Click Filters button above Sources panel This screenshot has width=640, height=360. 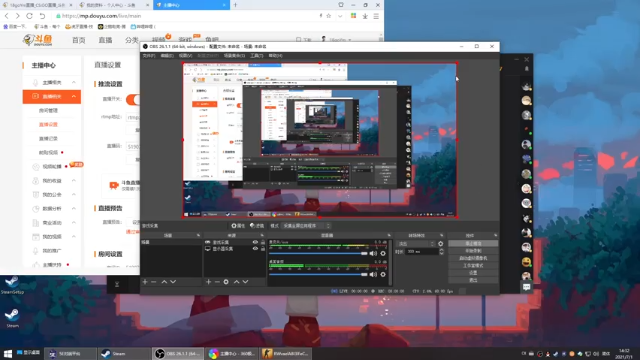(x=257, y=226)
